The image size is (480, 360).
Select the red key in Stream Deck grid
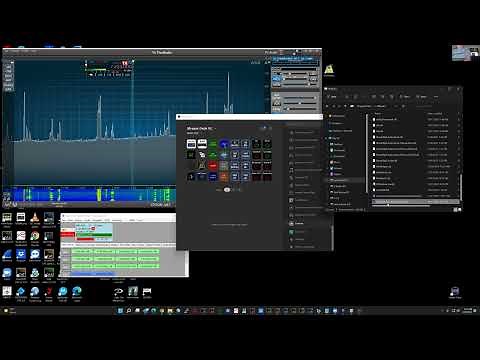point(213,165)
